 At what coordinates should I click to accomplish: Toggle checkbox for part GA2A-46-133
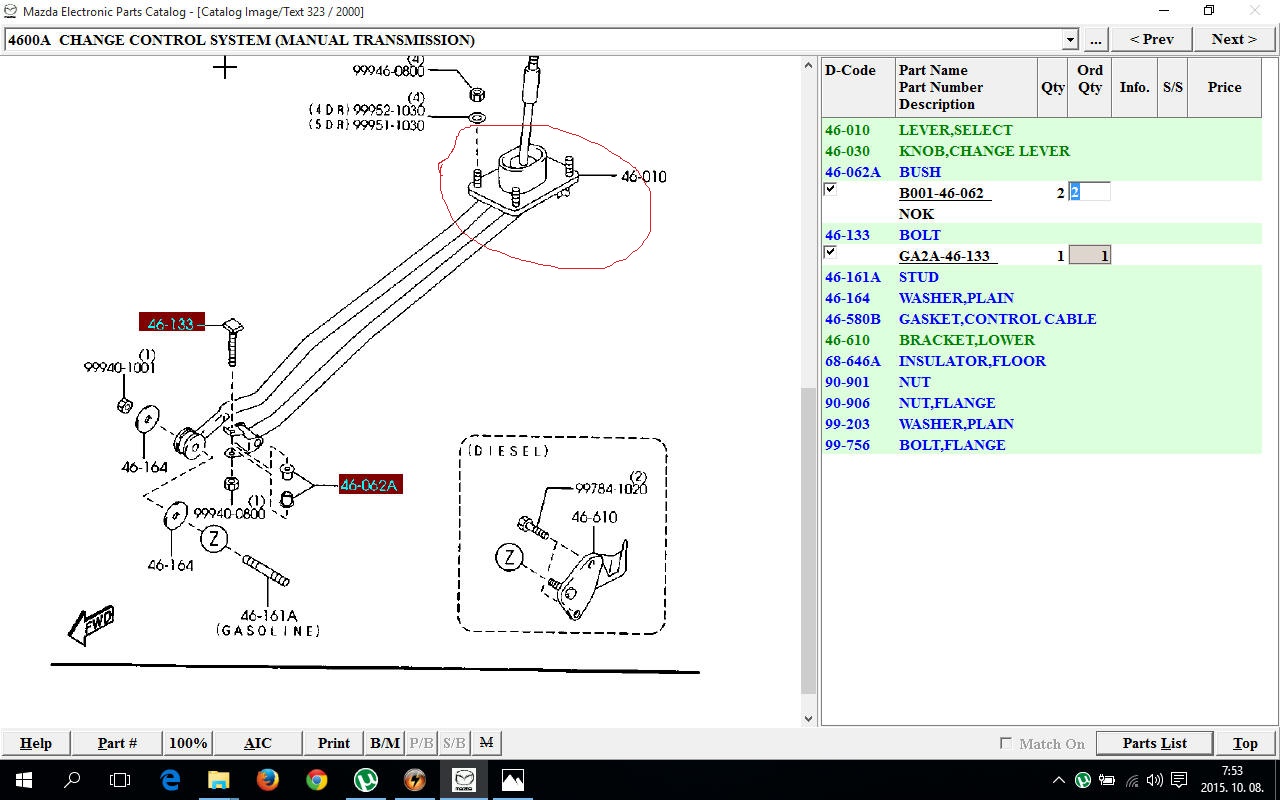829,252
